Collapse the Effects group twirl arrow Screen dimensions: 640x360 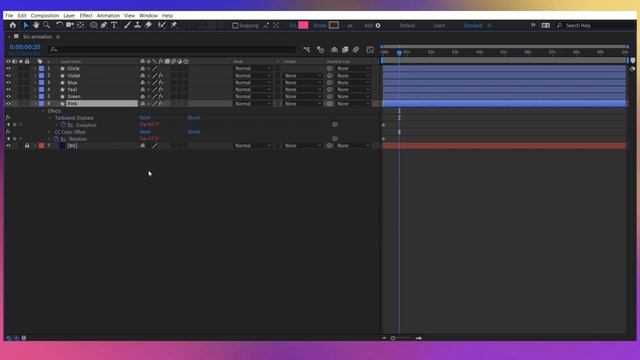pos(42,111)
